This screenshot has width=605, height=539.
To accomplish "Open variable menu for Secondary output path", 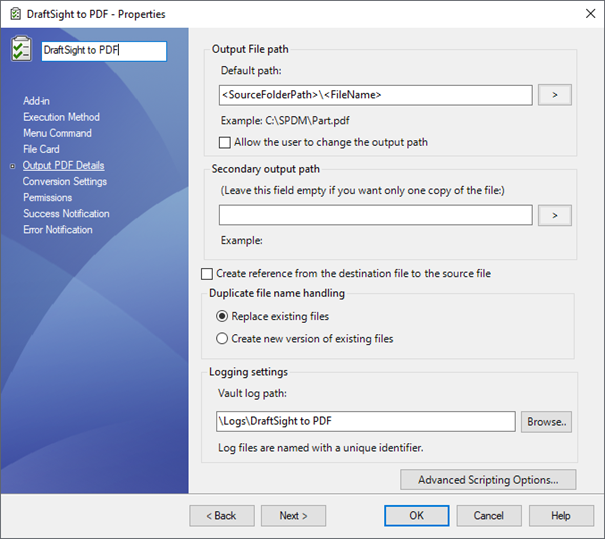I will 554,215.
